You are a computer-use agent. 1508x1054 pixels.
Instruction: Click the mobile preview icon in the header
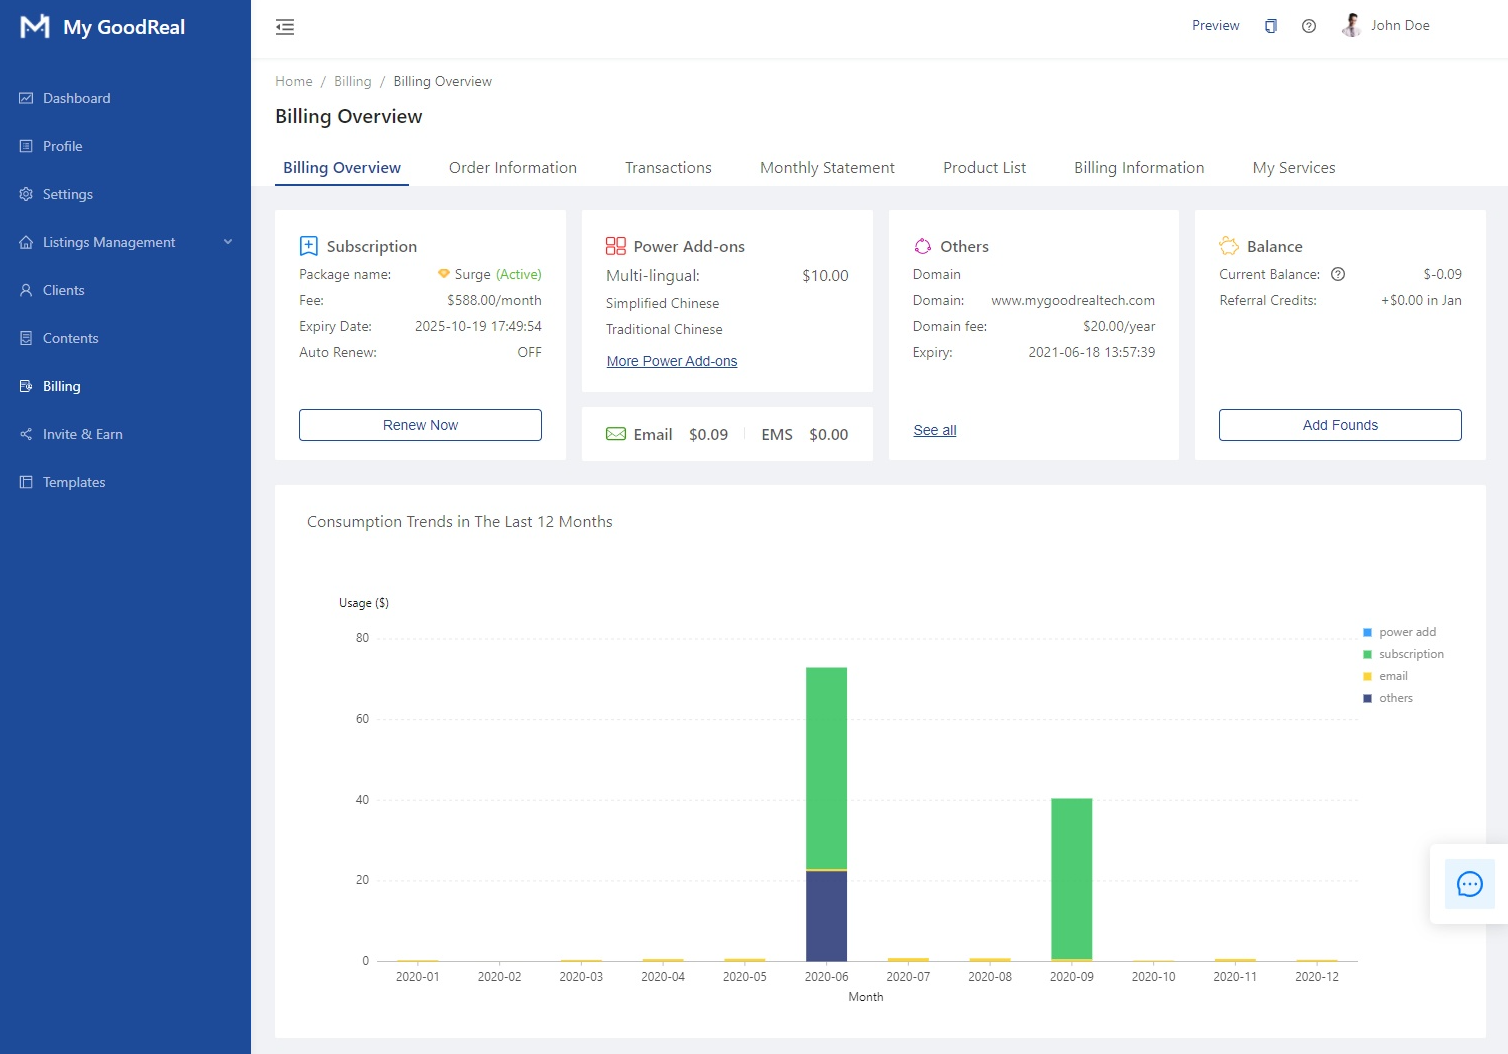[x=1270, y=25]
